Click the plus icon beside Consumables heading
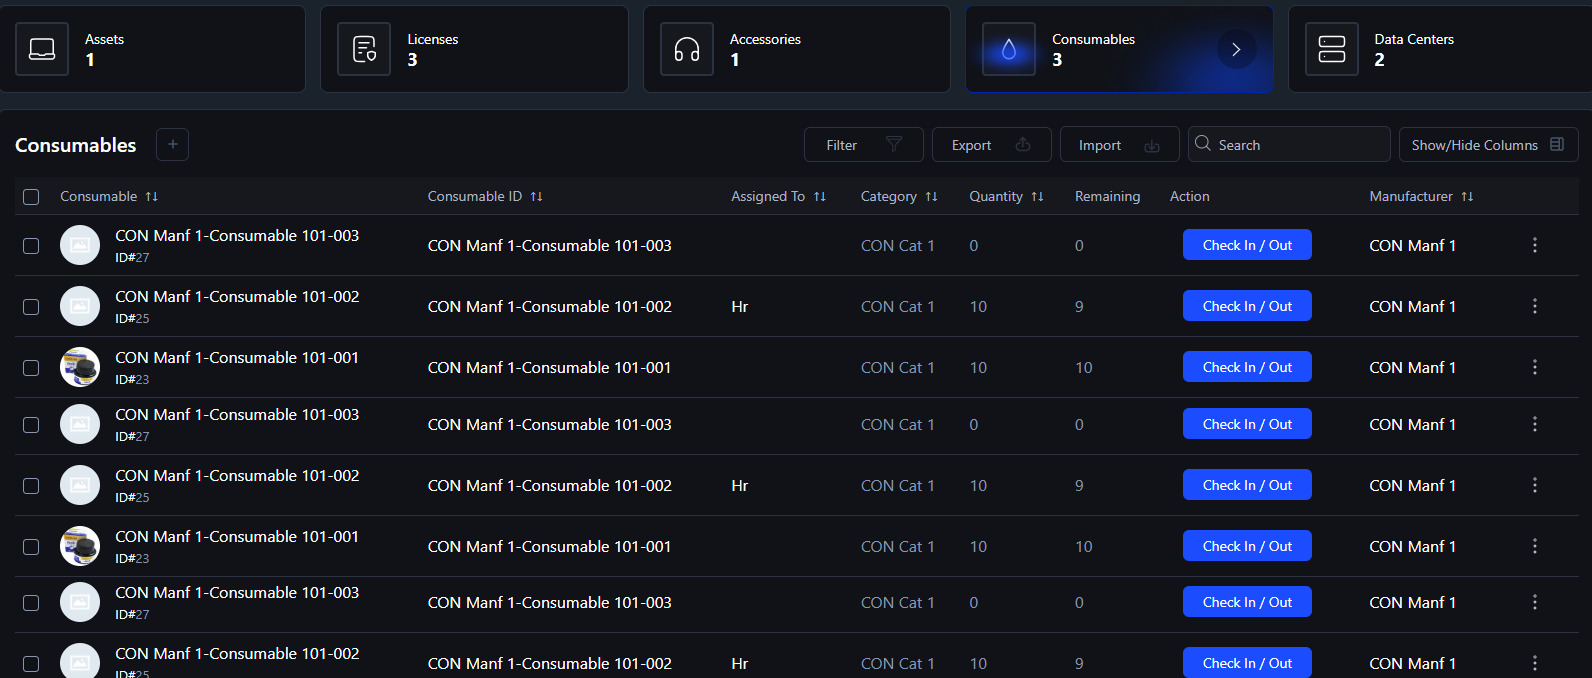 coord(173,145)
